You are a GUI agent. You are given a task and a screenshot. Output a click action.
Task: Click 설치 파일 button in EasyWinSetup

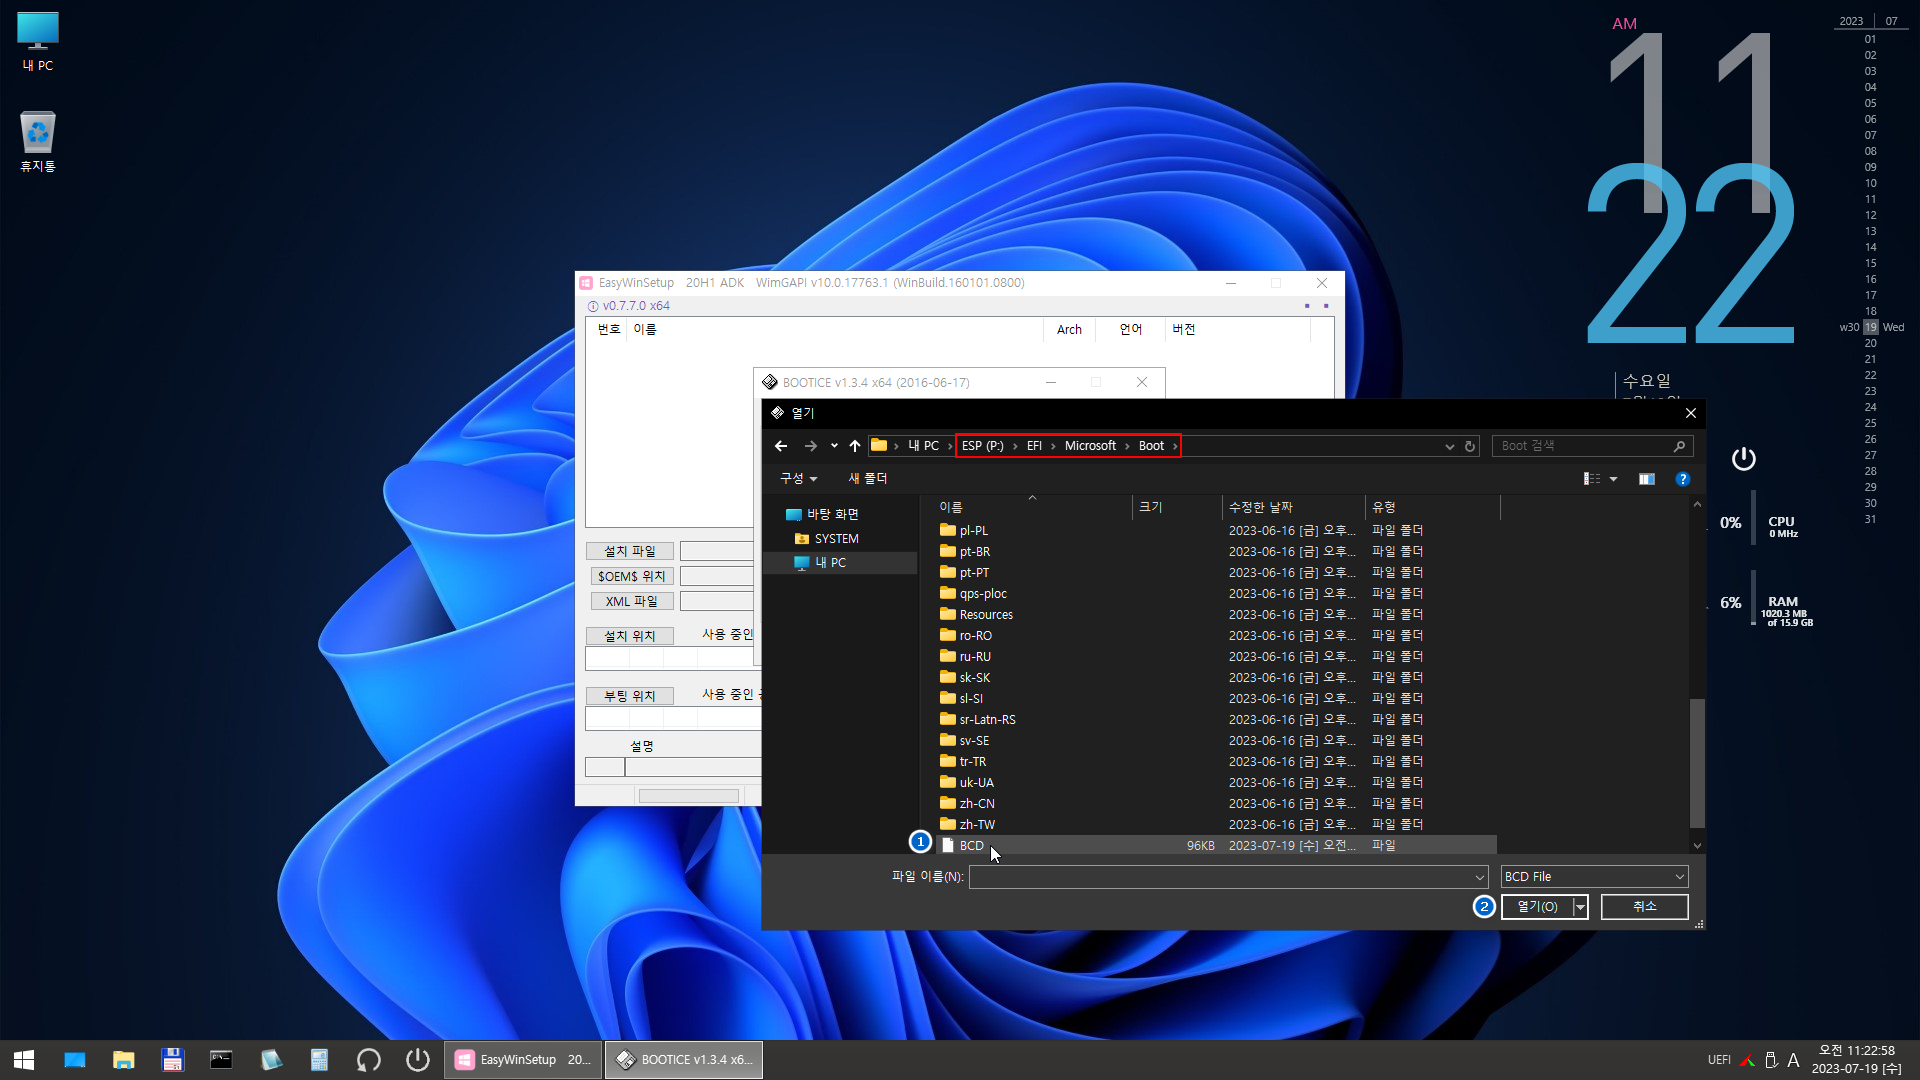pyautogui.click(x=630, y=552)
